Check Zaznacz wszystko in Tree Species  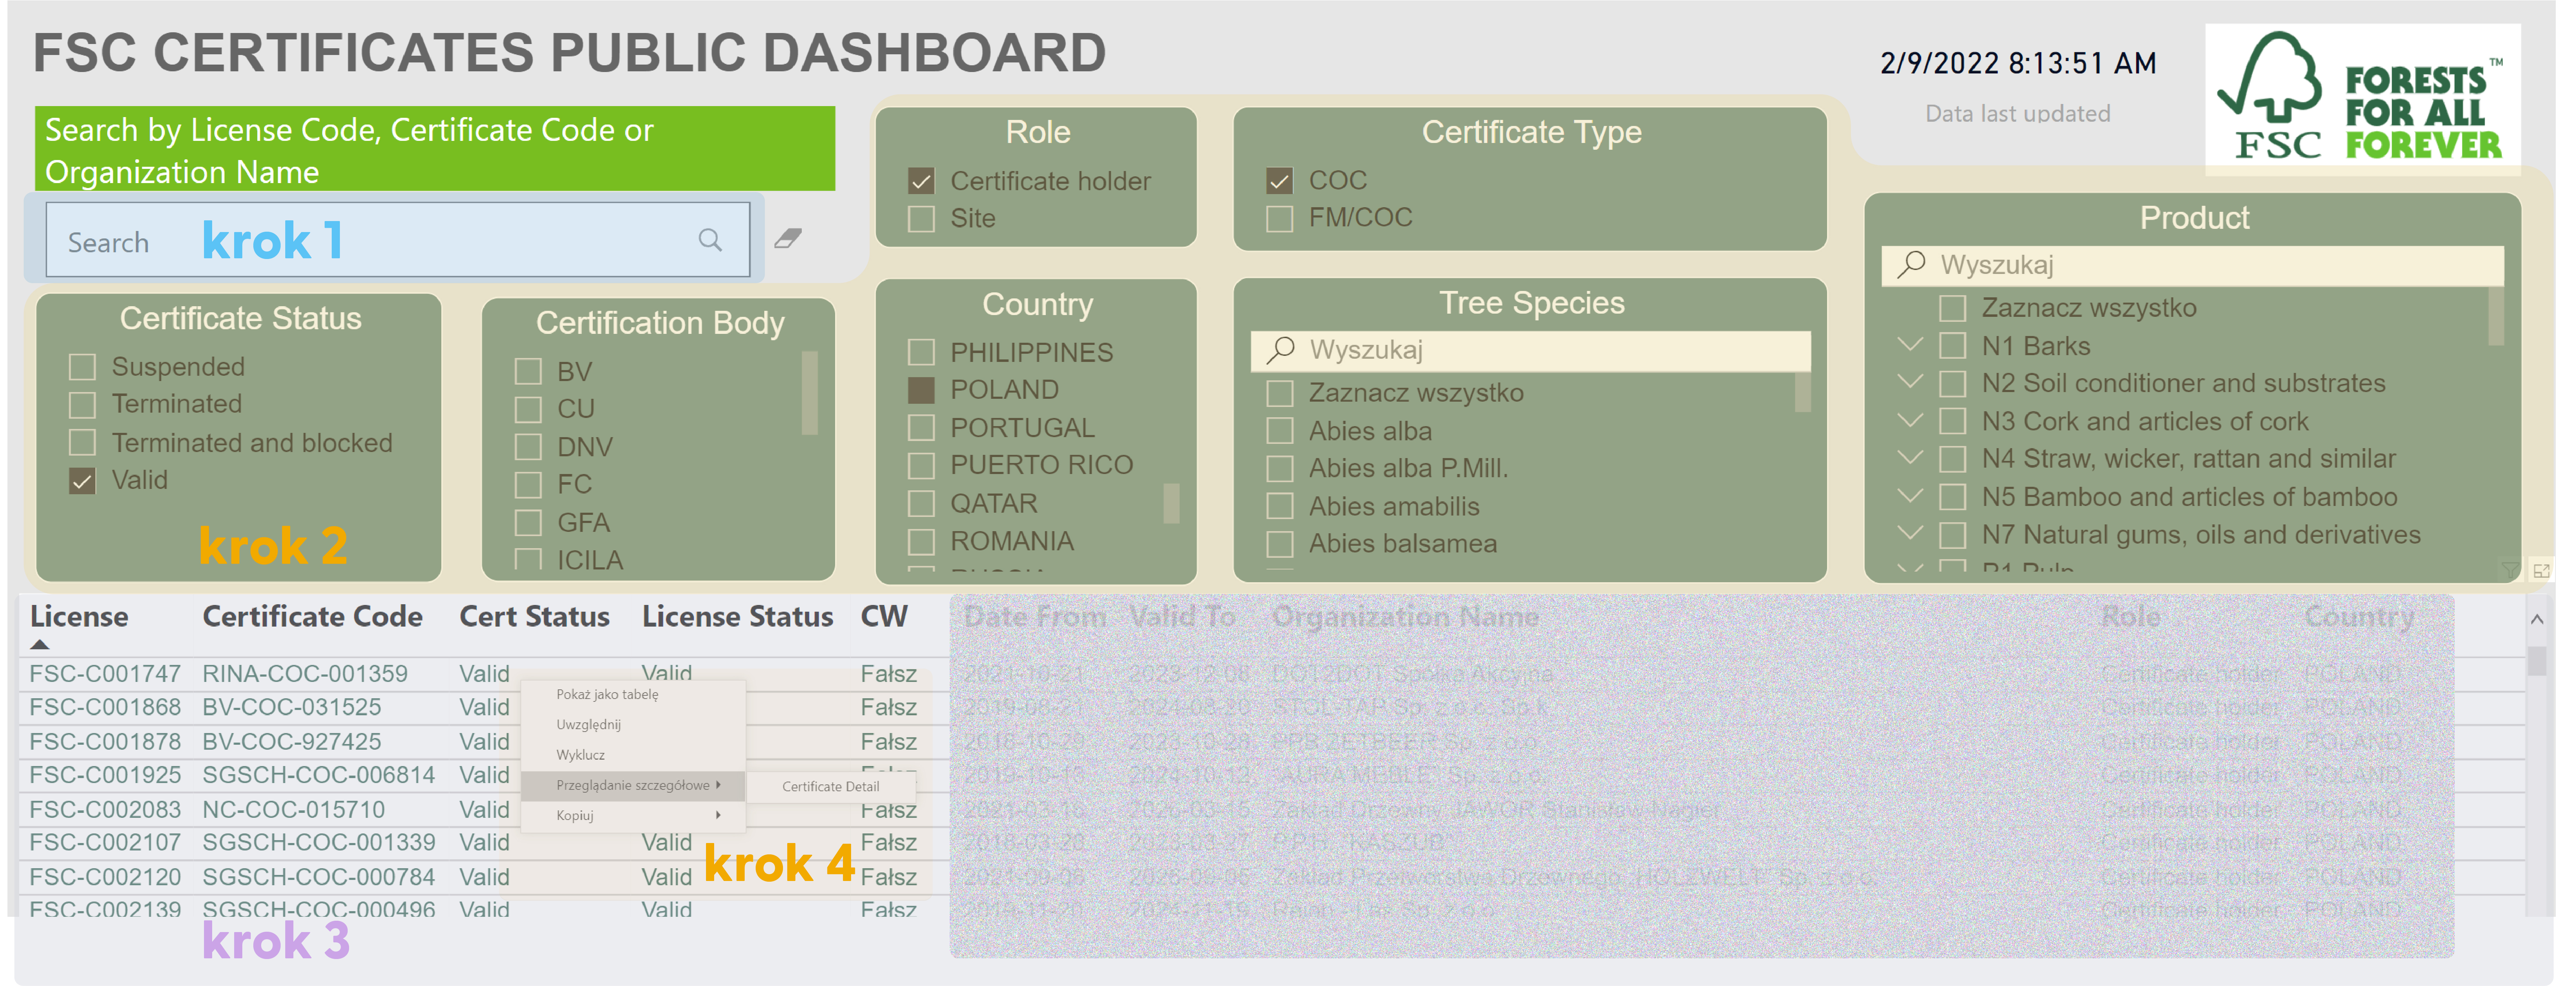click(1280, 393)
